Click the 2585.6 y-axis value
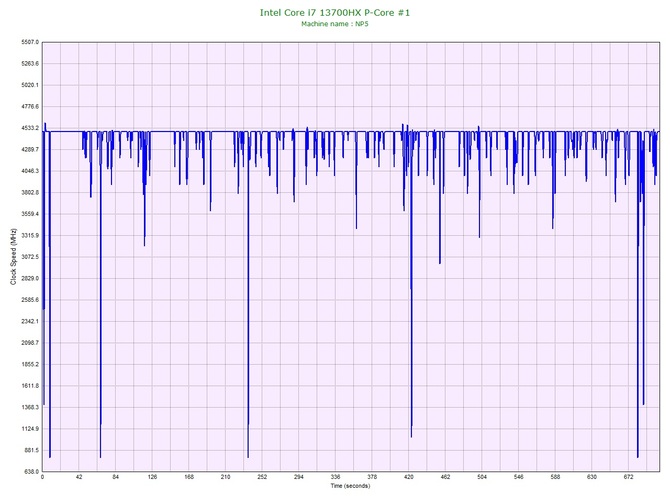Image resolution: width=670 pixels, height=503 pixels. [x=30, y=300]
